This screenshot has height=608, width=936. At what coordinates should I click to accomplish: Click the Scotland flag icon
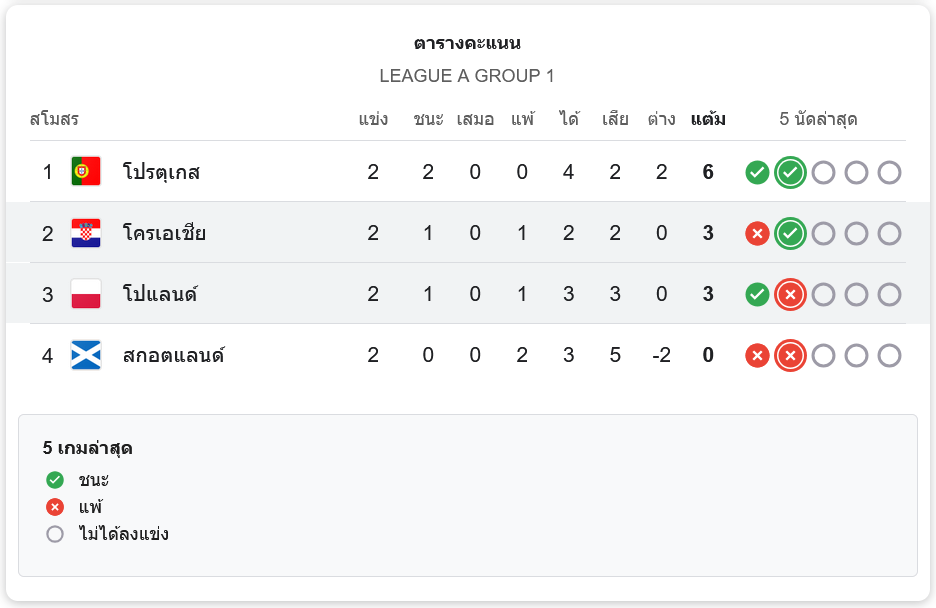[x=86, y=355]
